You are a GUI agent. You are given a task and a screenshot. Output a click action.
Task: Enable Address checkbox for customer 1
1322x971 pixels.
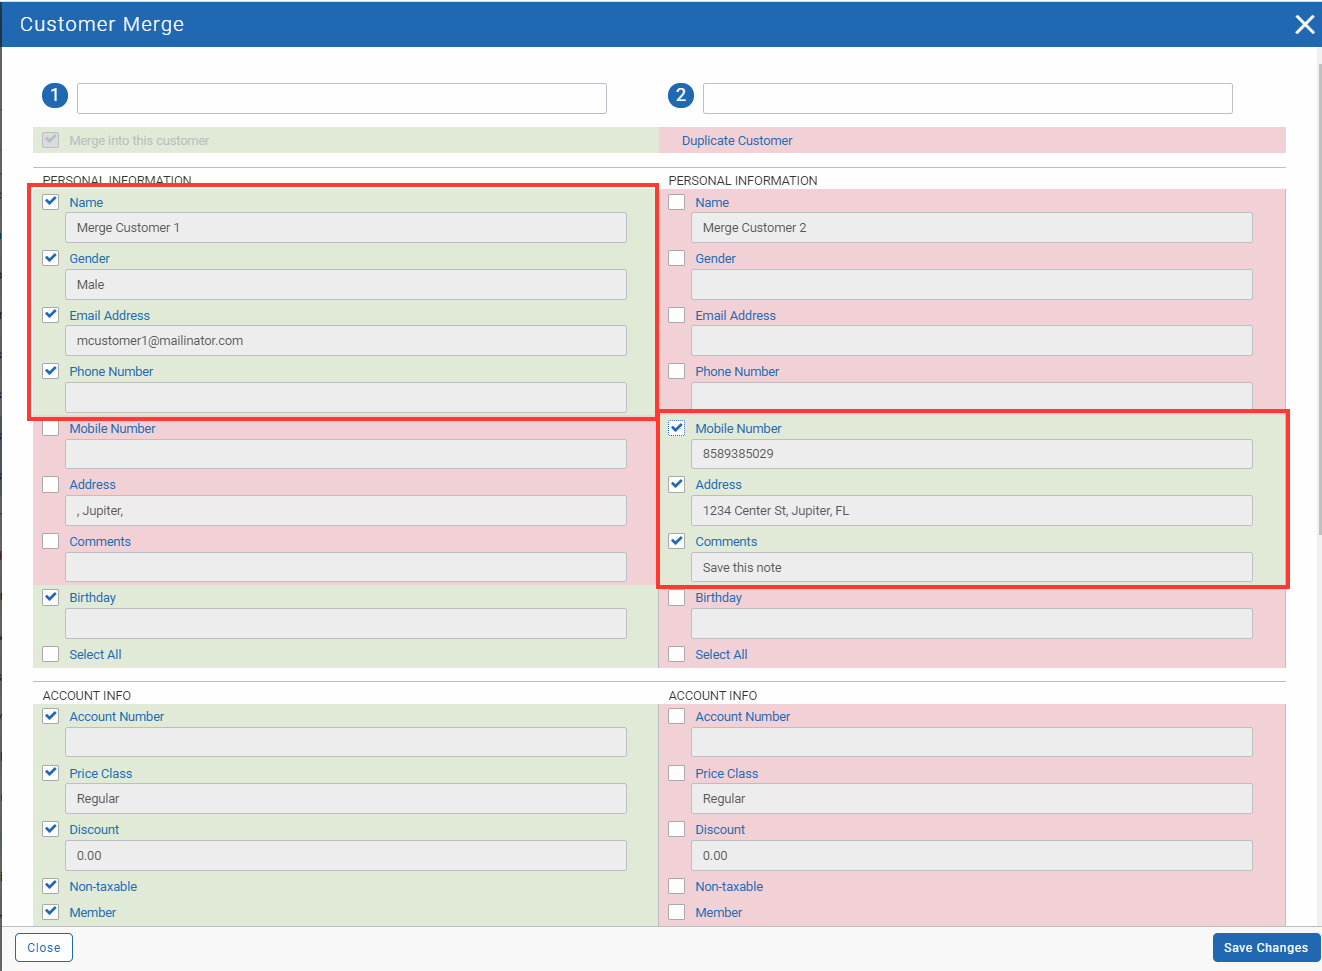coord(51,484)
